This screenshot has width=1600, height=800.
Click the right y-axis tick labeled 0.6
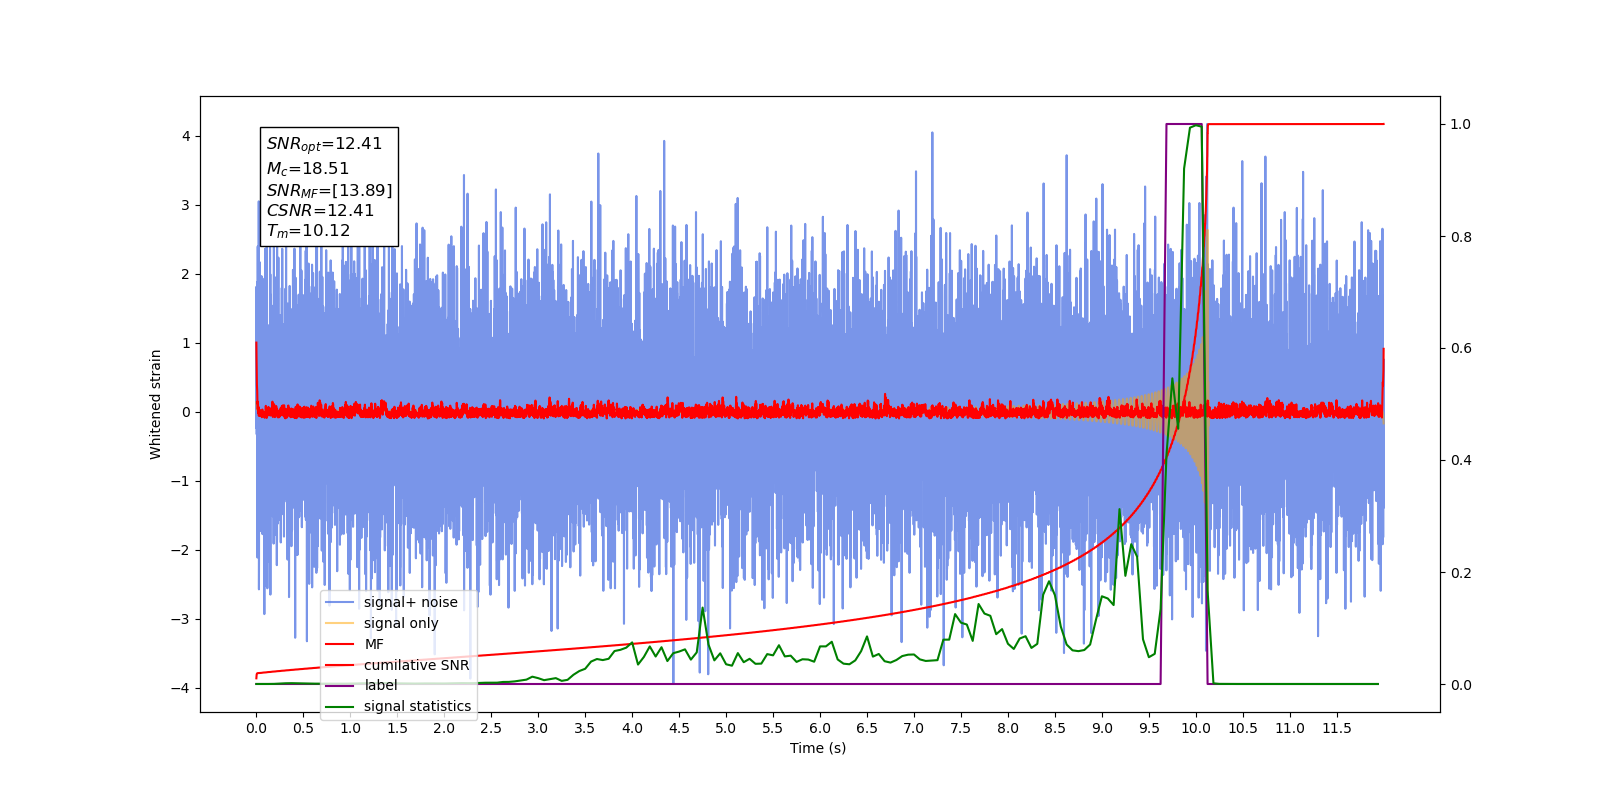pyautogui.click(x=1461, y=349)
